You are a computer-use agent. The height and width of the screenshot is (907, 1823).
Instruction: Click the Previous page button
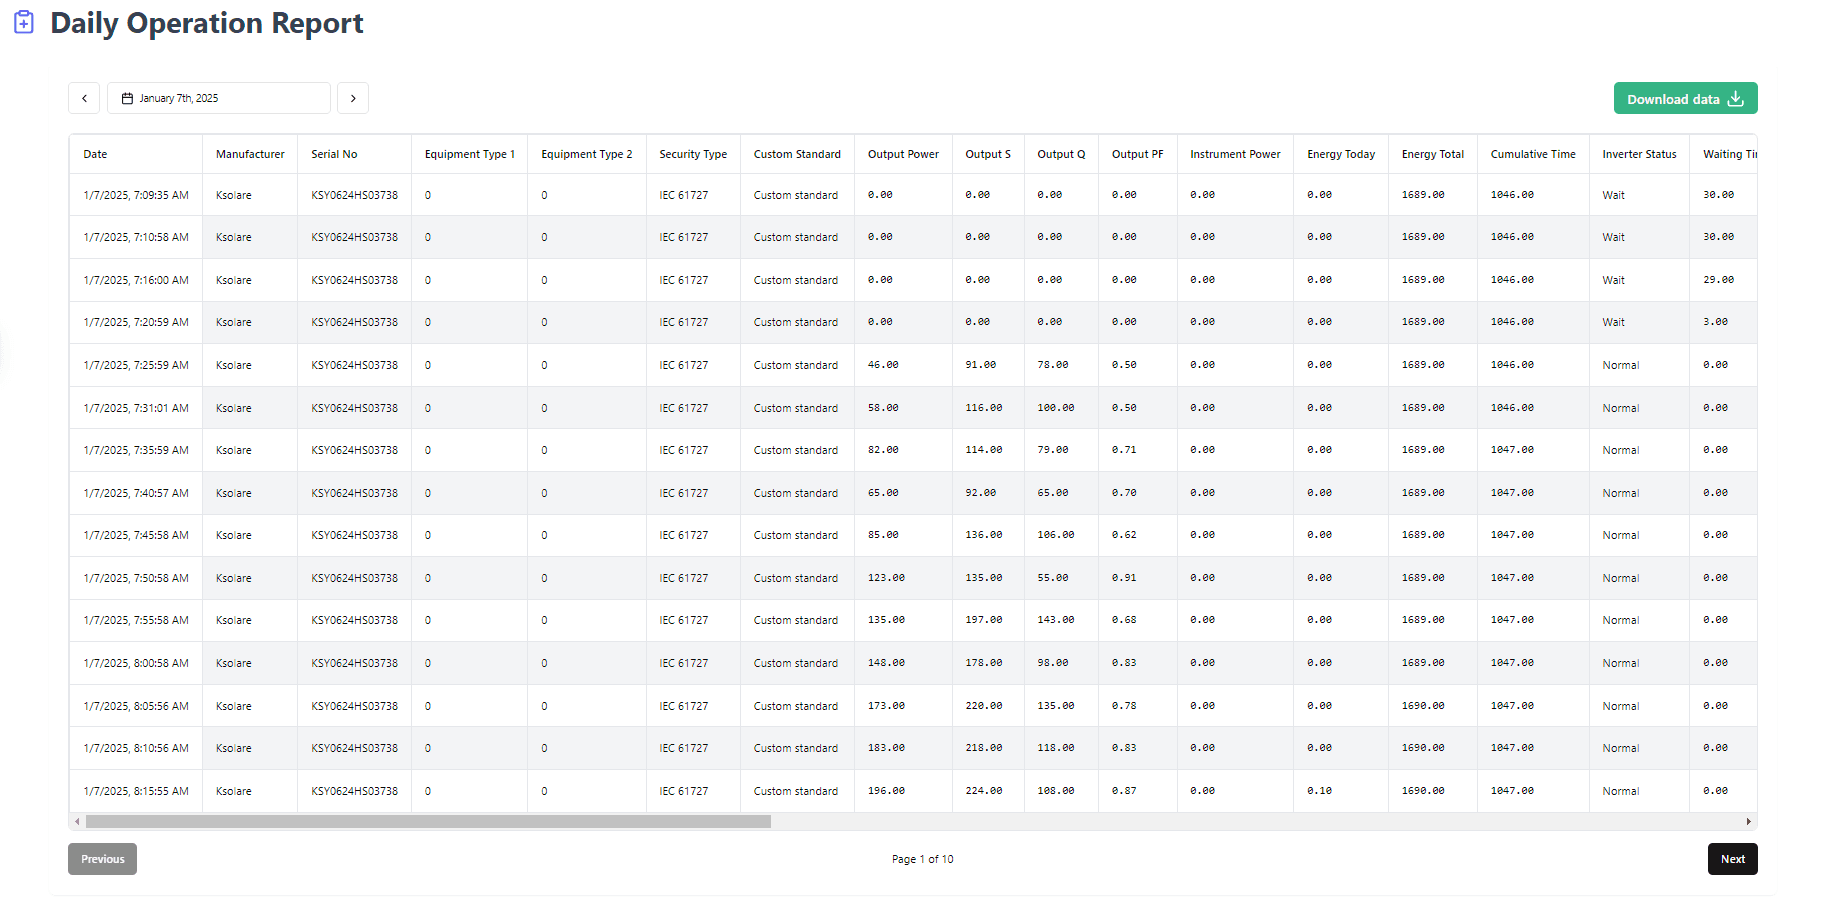pyautogui.click(x=102, y=859)
